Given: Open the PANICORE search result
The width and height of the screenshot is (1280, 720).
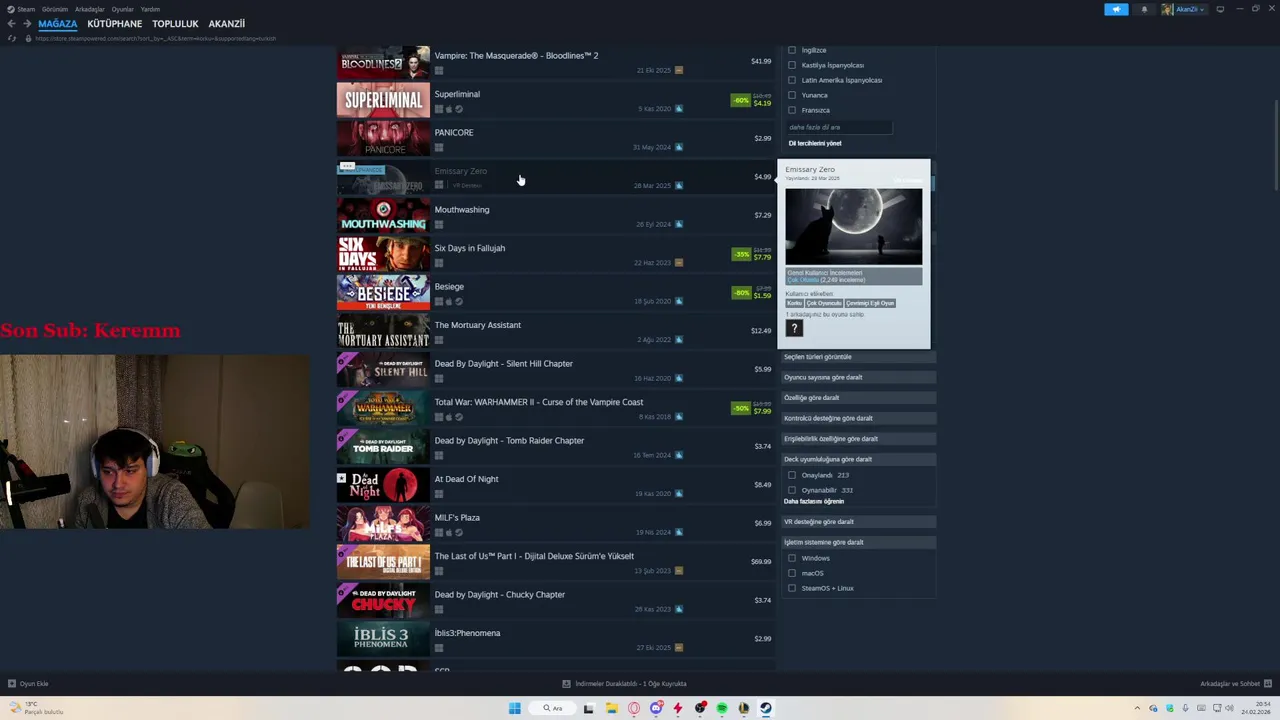Looking at the screenshot, I should point(555,139).
